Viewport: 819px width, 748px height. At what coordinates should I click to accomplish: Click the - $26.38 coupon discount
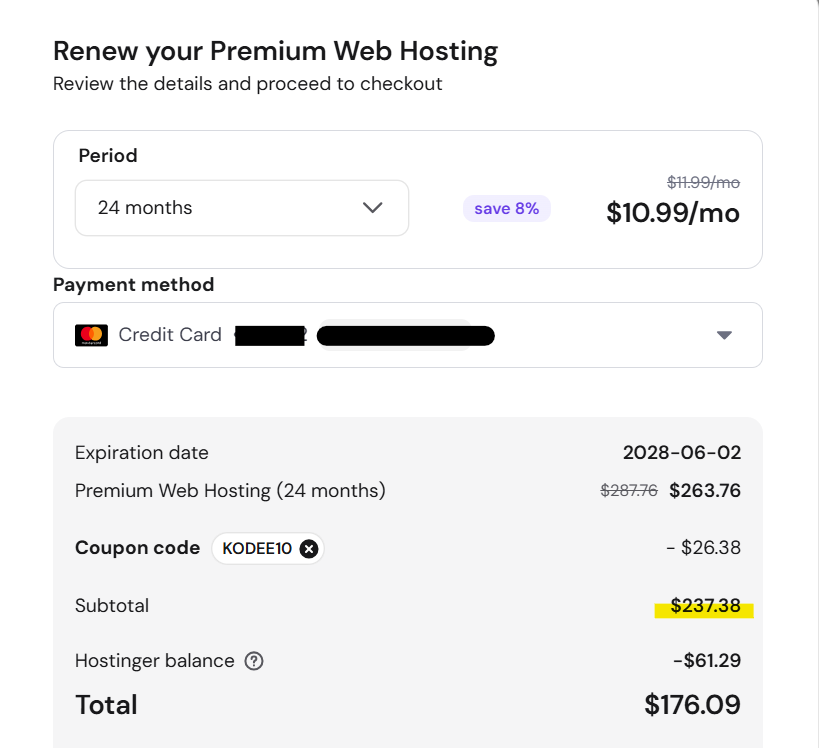click(x=703, y=548)
